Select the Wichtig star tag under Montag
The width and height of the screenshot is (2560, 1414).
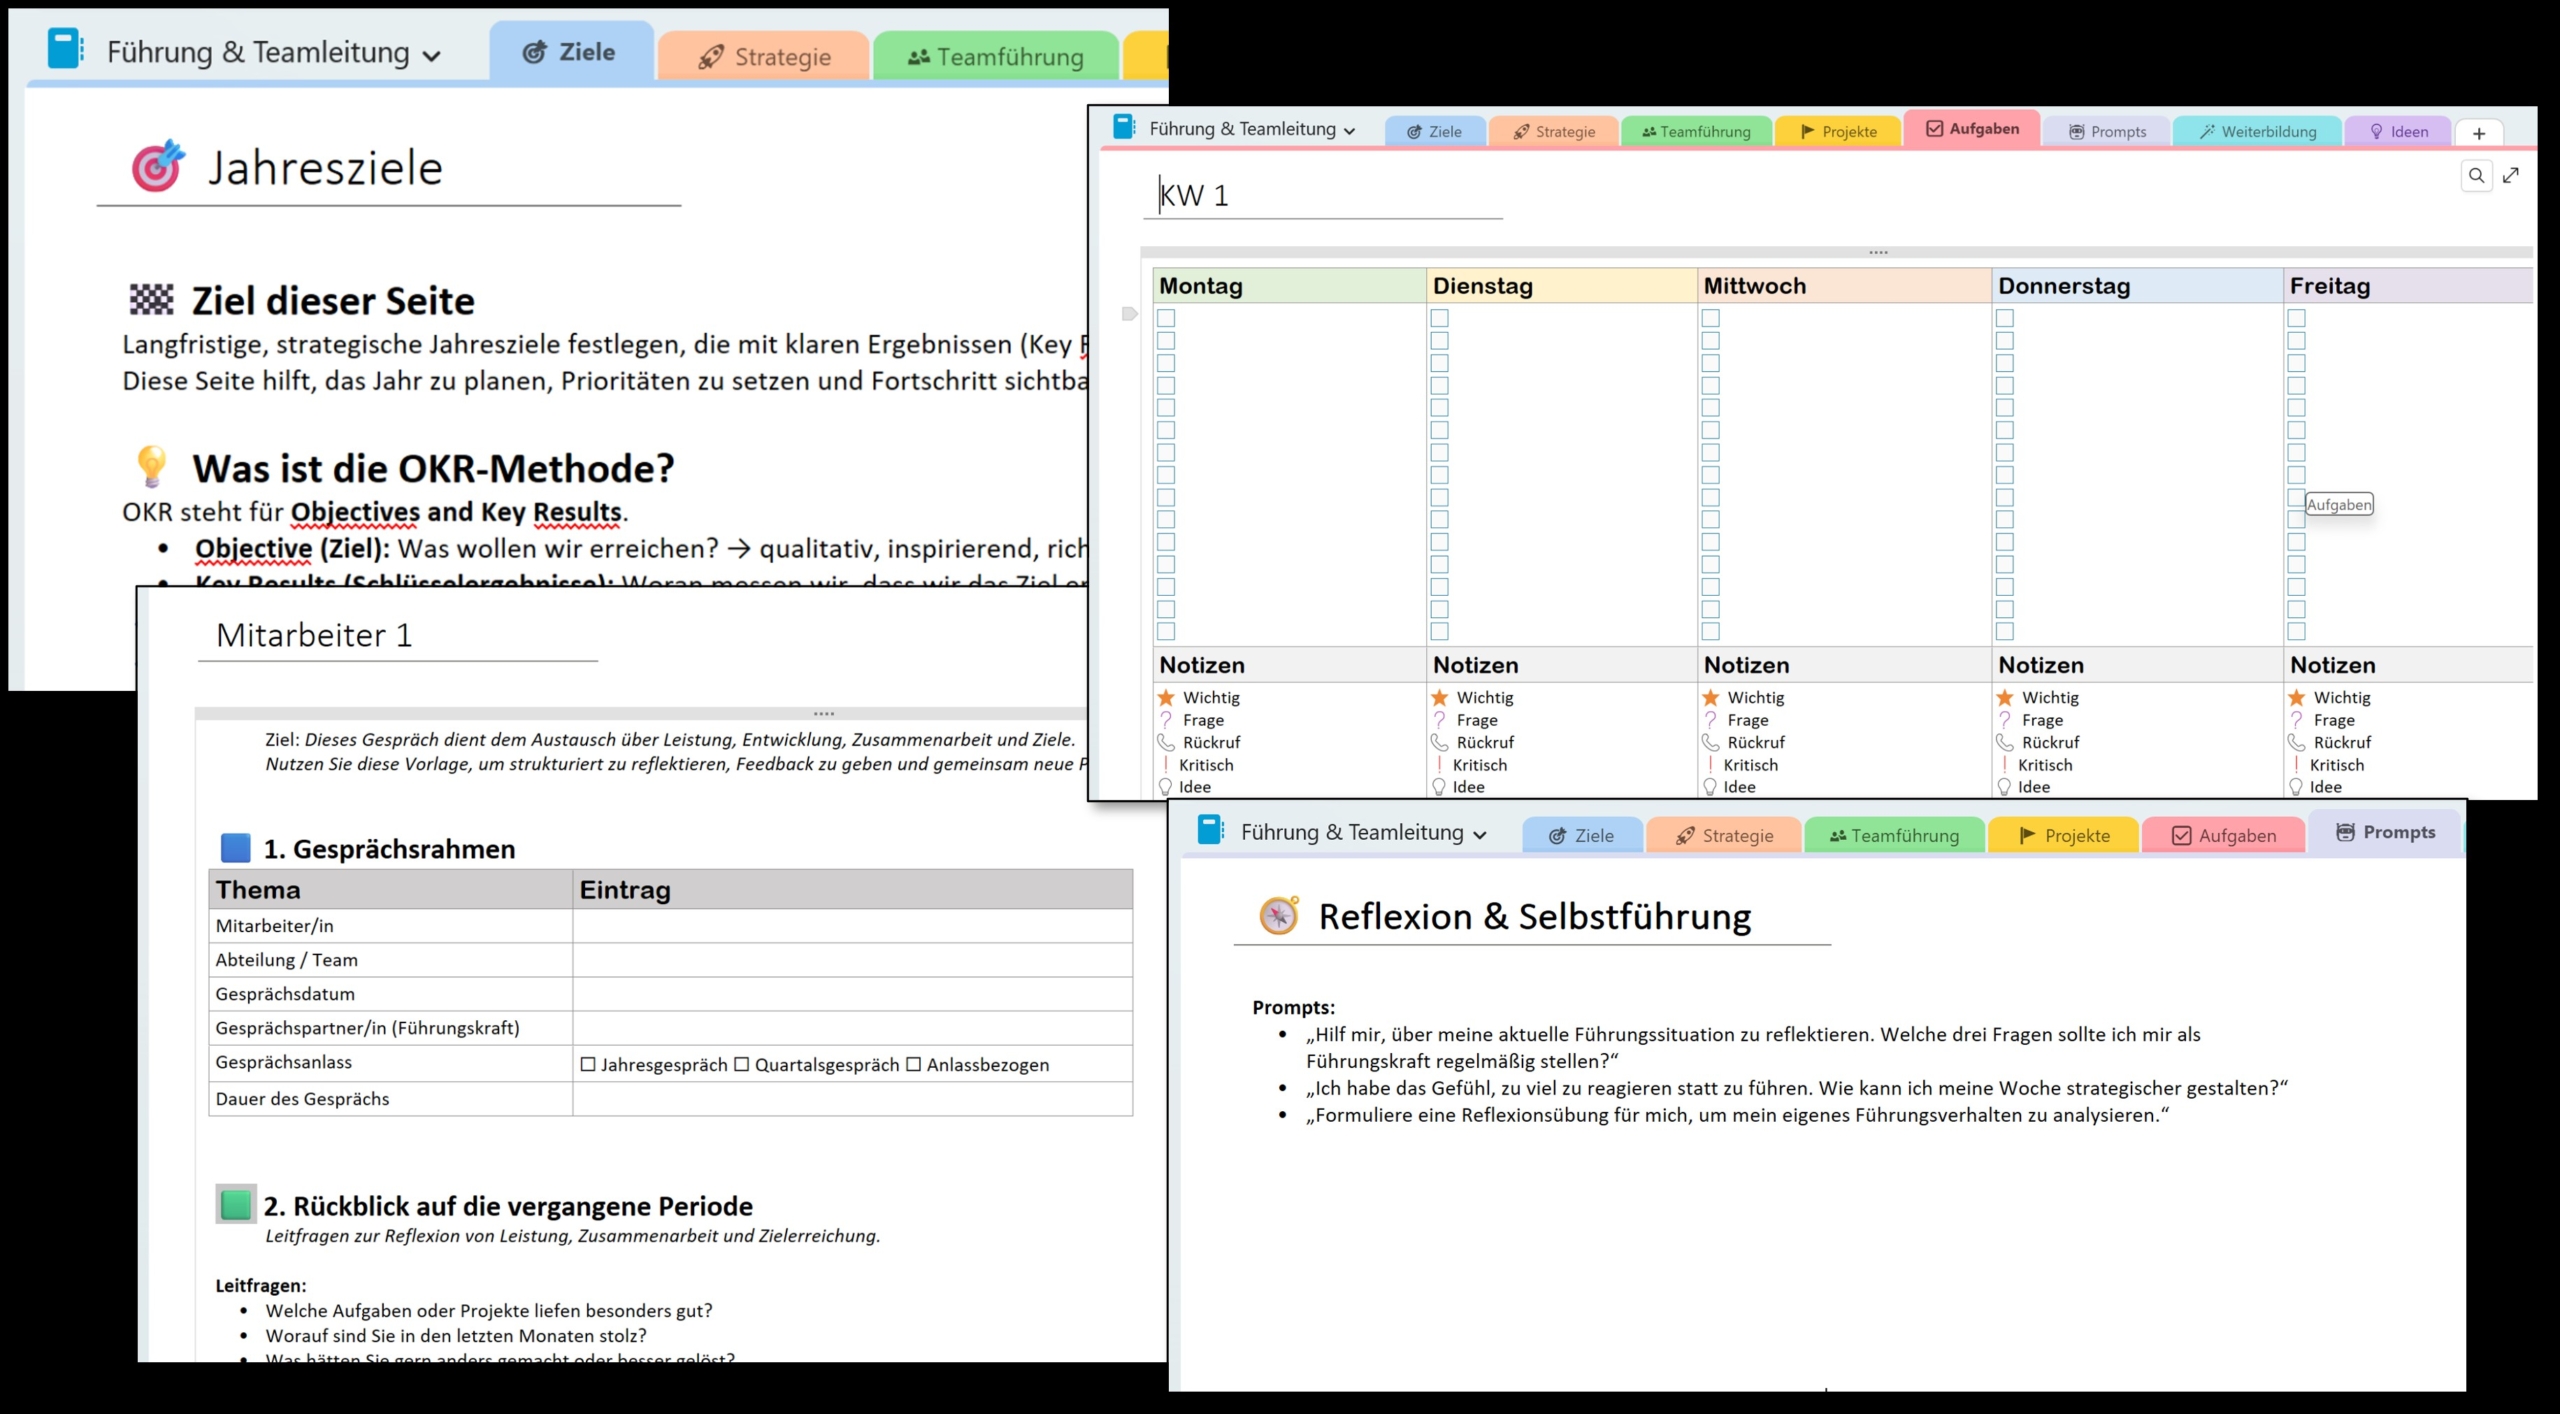(x=1166, y=697)
